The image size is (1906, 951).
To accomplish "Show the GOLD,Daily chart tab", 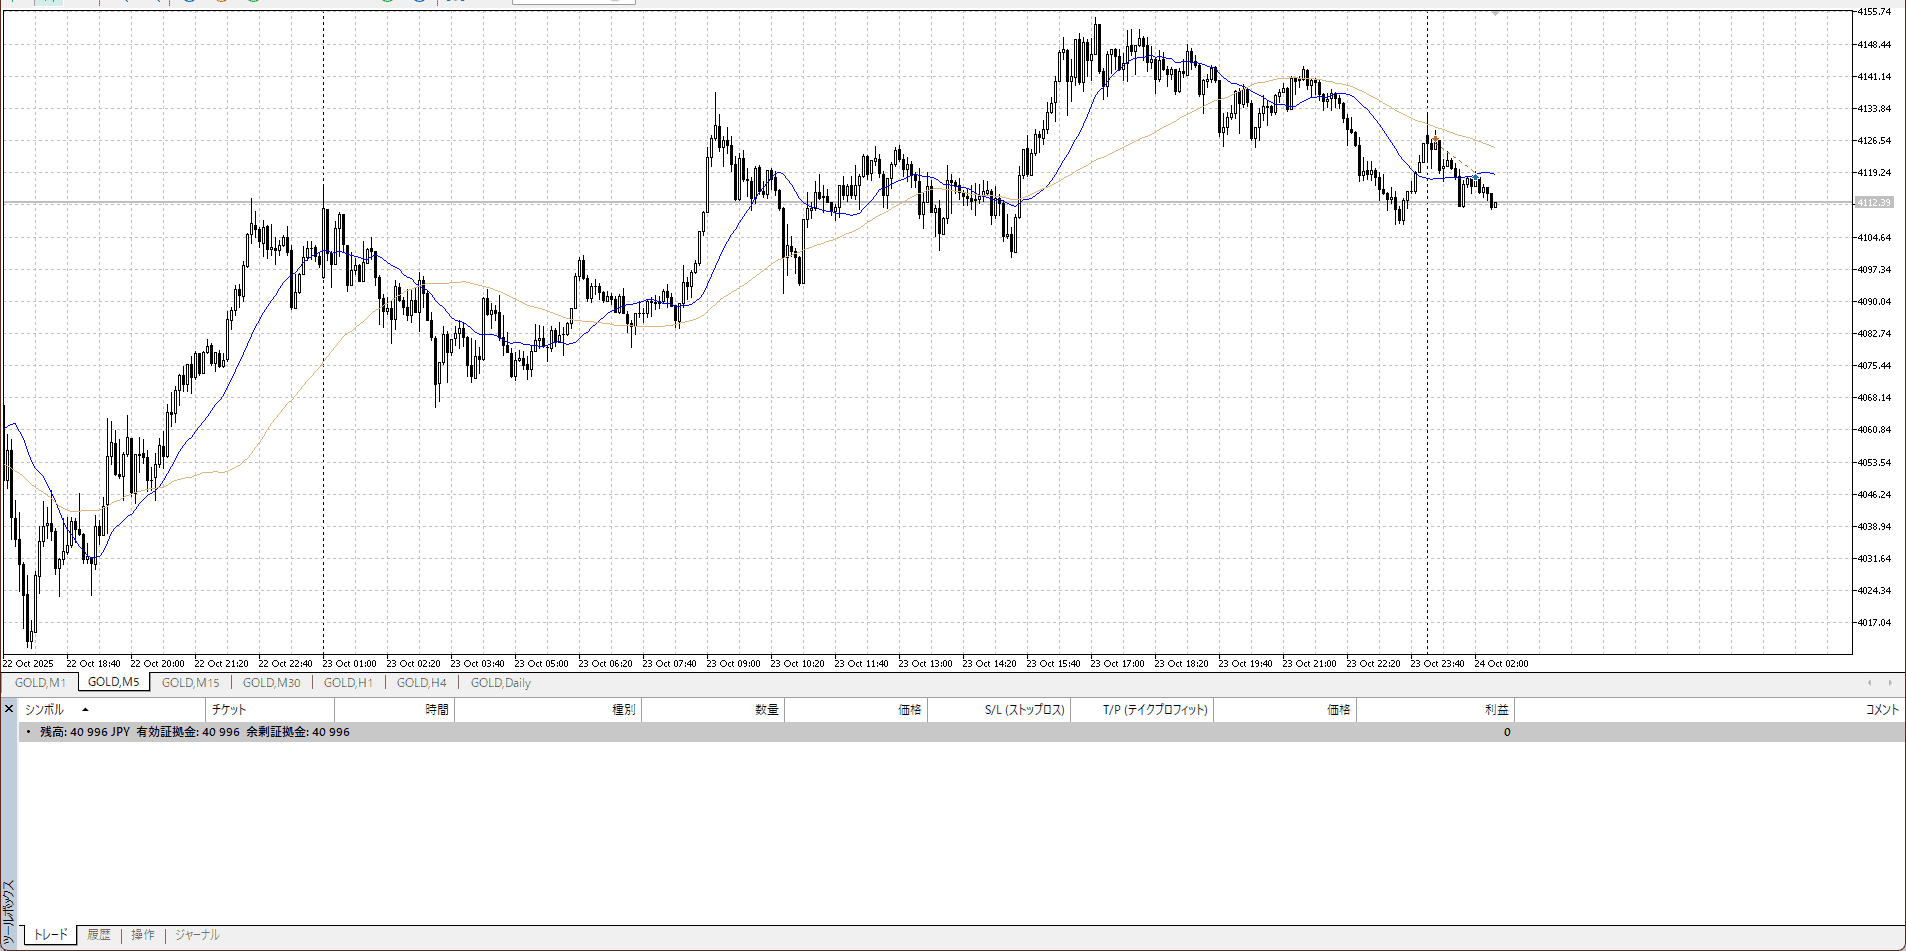I will click(500, 683).
